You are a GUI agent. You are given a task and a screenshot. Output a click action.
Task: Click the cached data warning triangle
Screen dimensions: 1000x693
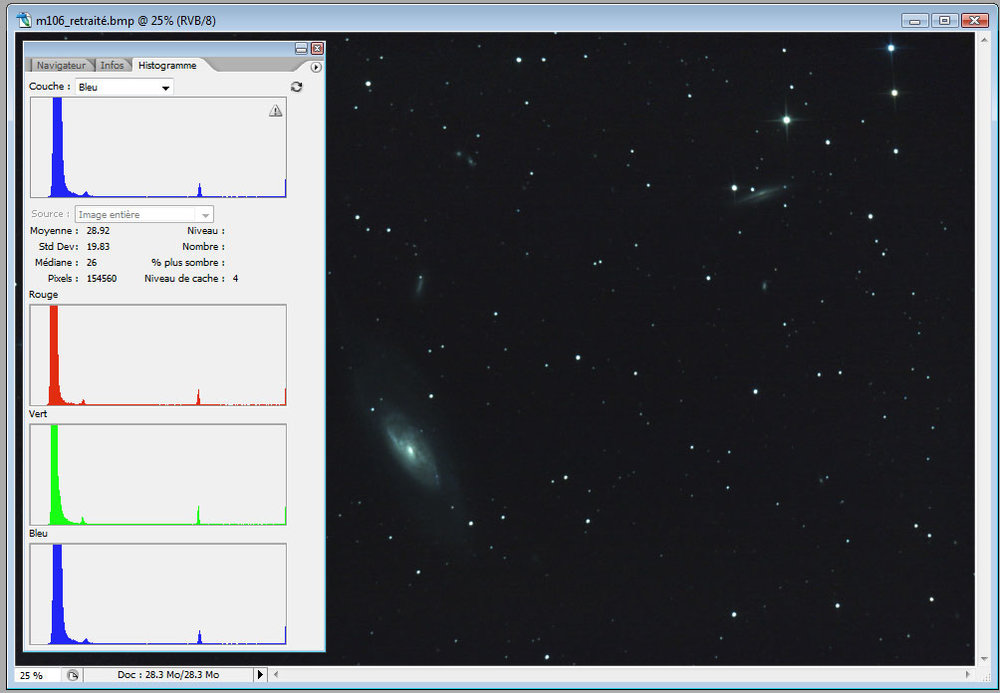click(275, 111)
